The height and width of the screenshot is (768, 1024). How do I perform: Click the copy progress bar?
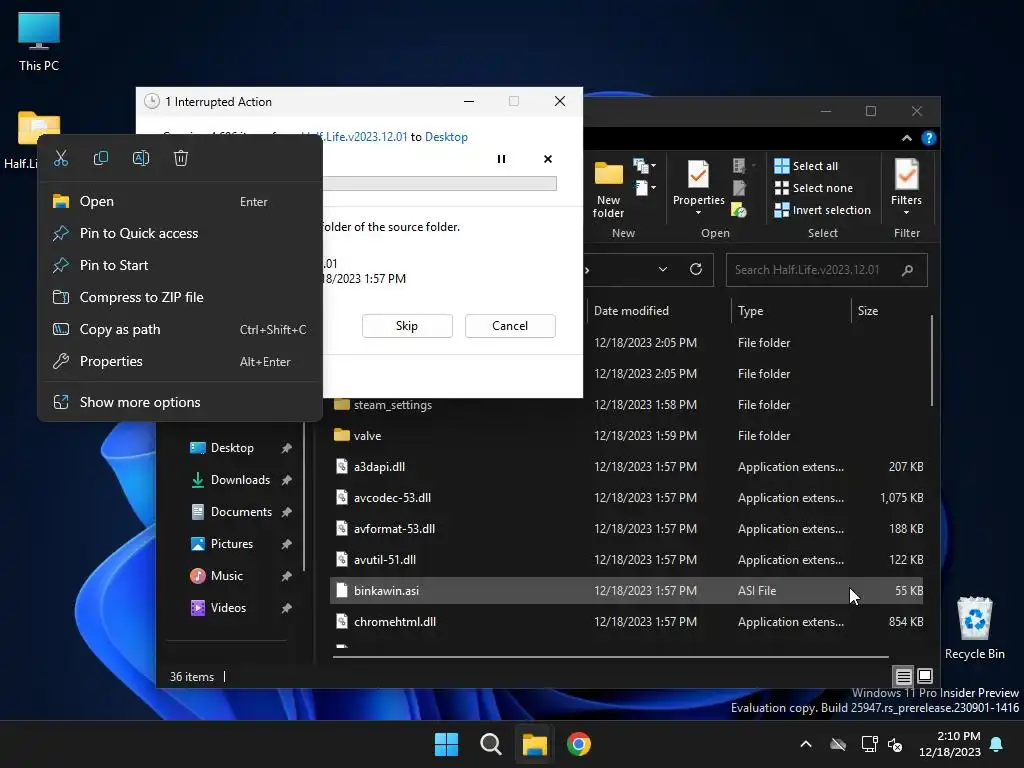pyautogui.click(x=440, y=184)
